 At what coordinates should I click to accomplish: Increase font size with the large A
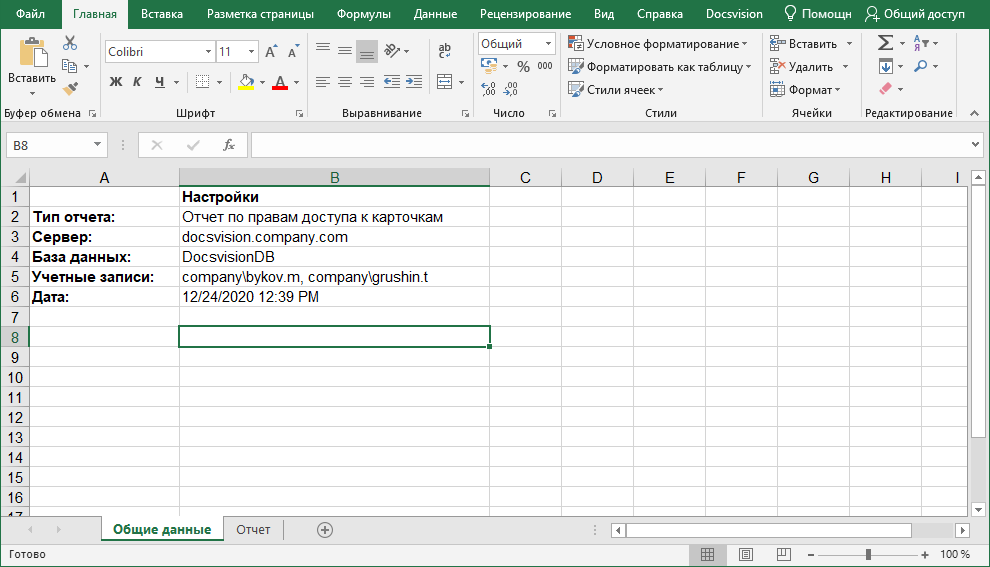point(271,51)
